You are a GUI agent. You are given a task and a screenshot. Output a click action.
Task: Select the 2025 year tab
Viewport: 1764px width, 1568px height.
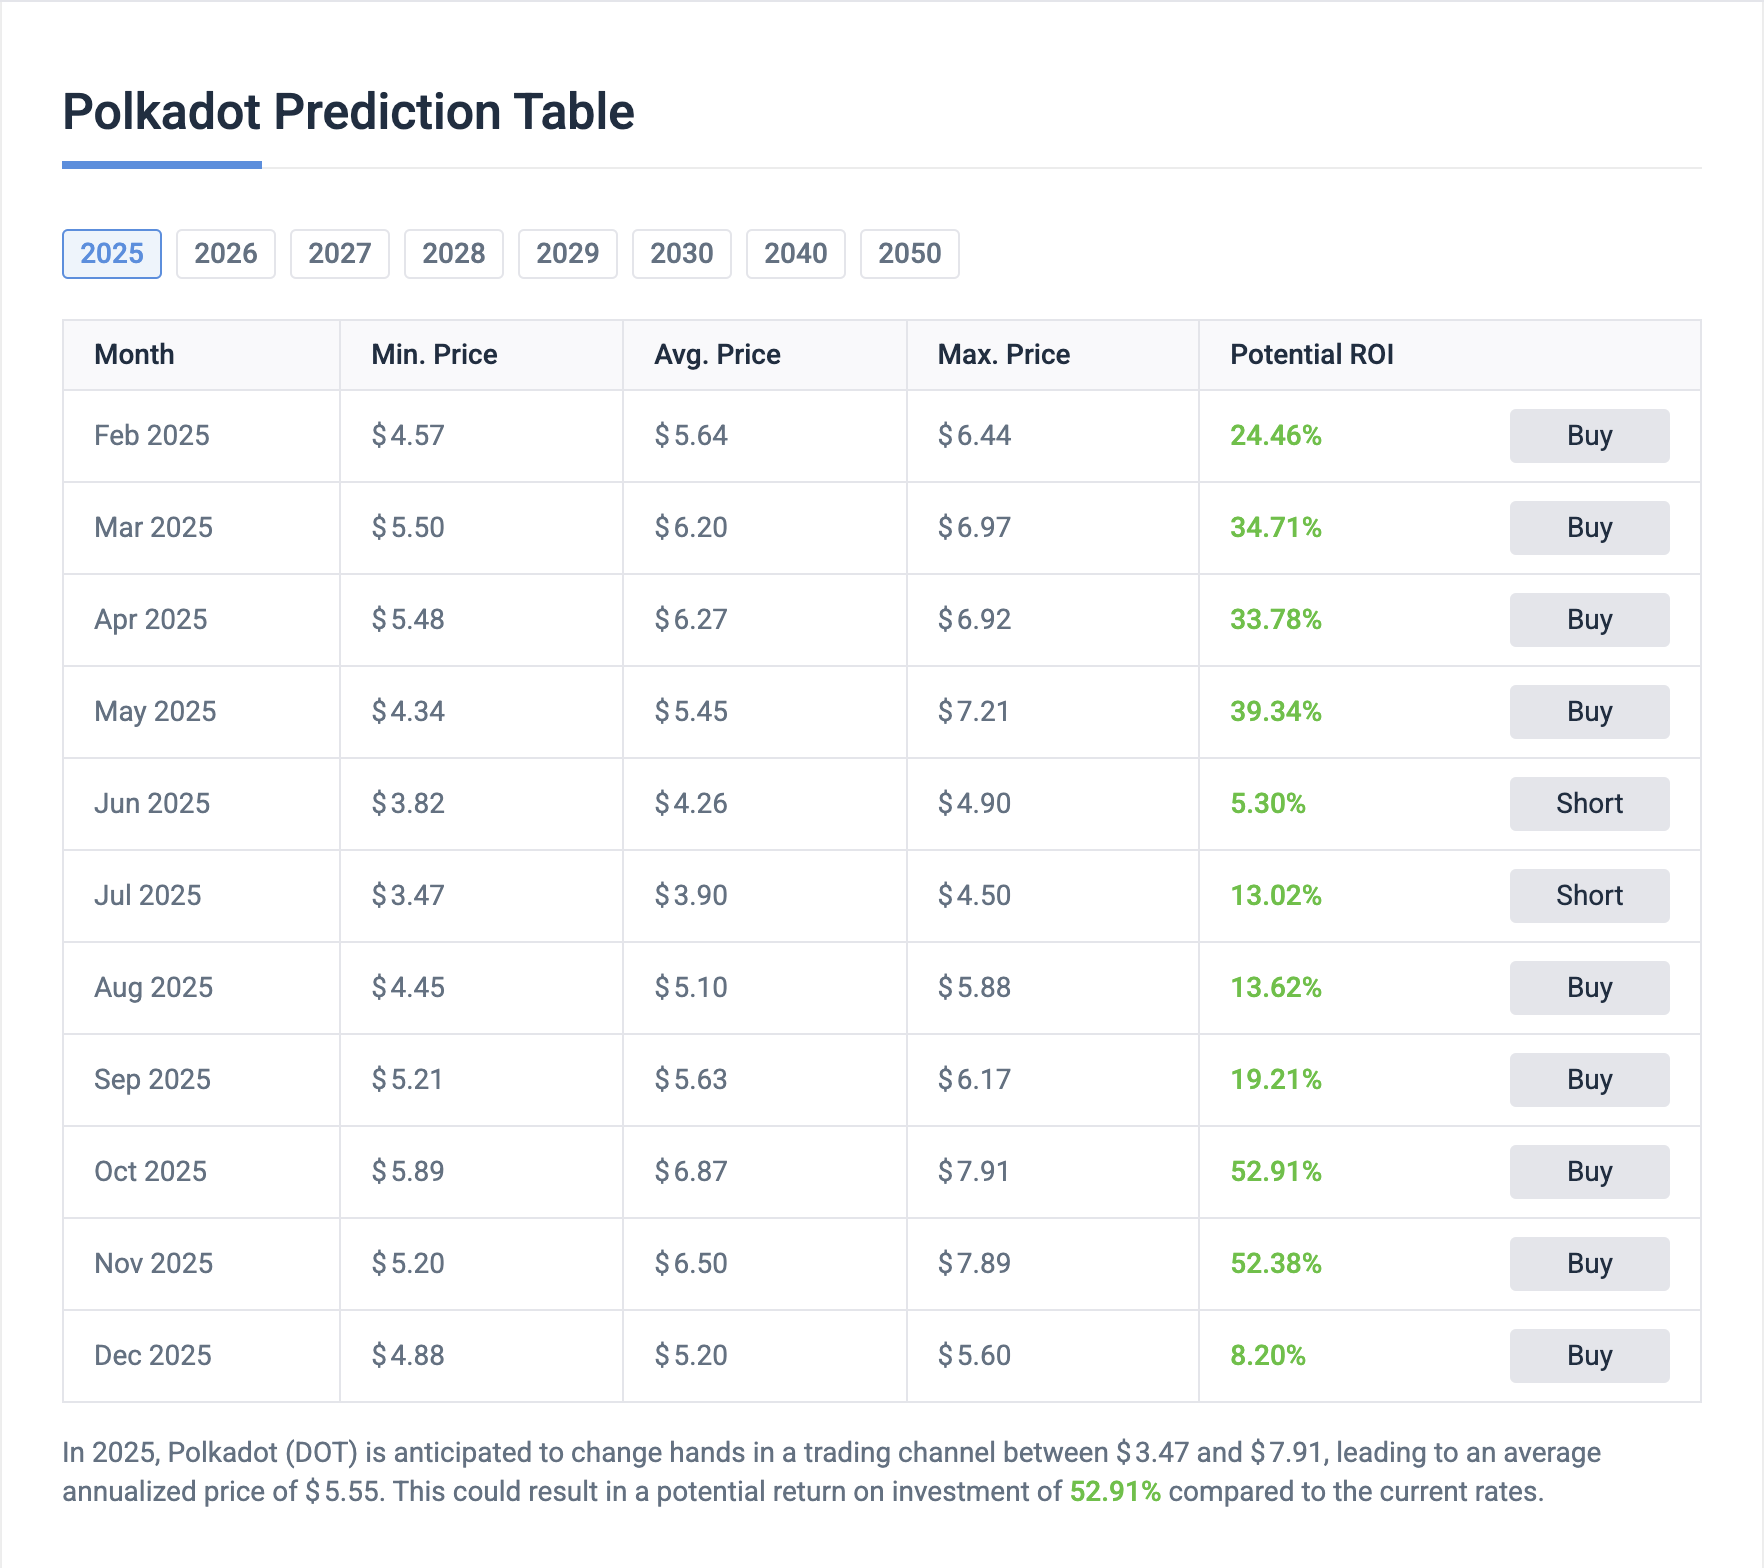[x=112, y=254]
